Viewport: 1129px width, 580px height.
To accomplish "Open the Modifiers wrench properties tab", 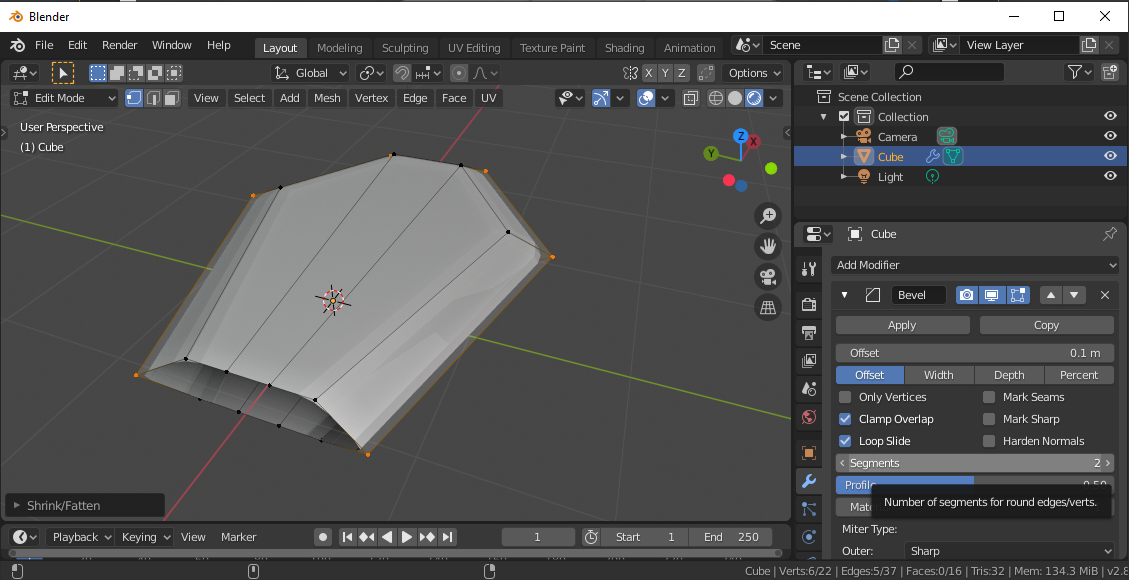I will click(x=809, y=482).
